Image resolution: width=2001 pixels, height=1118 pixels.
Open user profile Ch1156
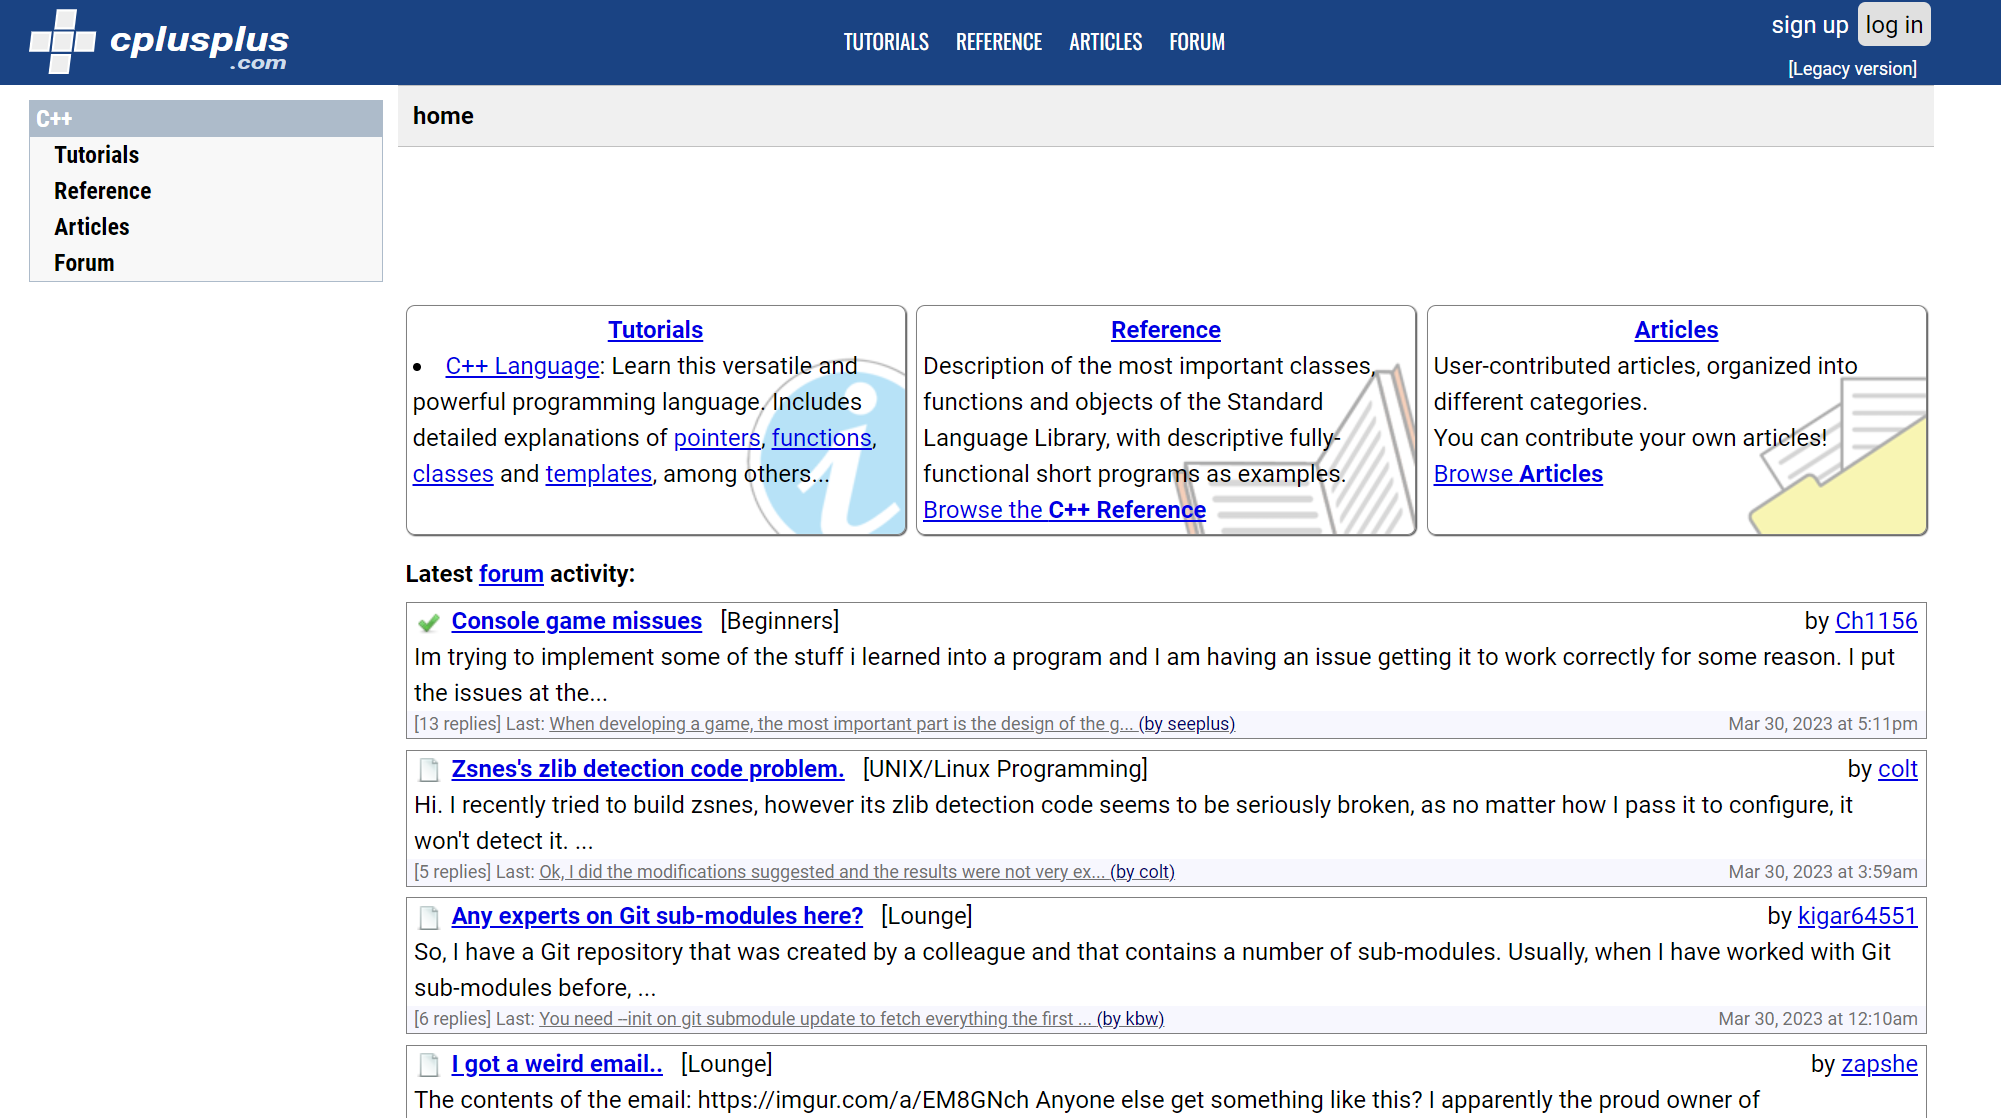(1876, 621)
